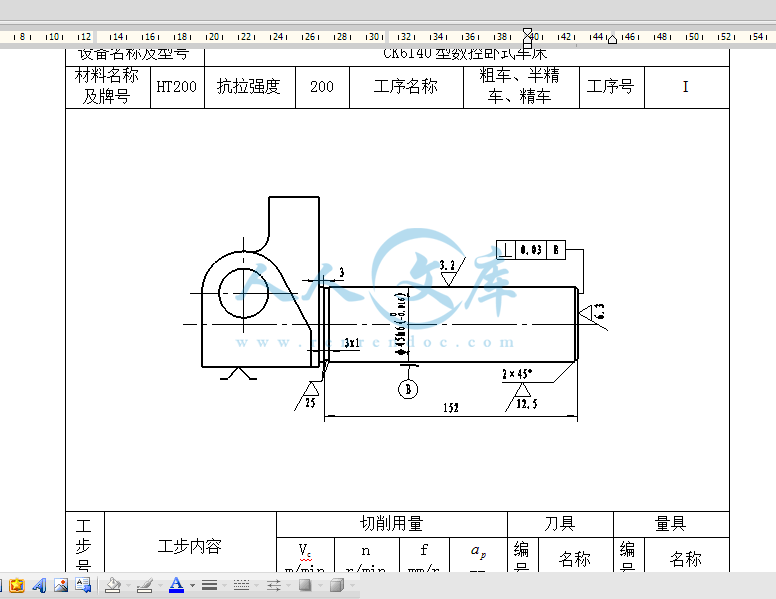Image resolution: width=776 pixels, height=599 pixels.
Task: Select the circled B datum symbol in the drawing
Action: pyautogui.click(x=408, y=389)
